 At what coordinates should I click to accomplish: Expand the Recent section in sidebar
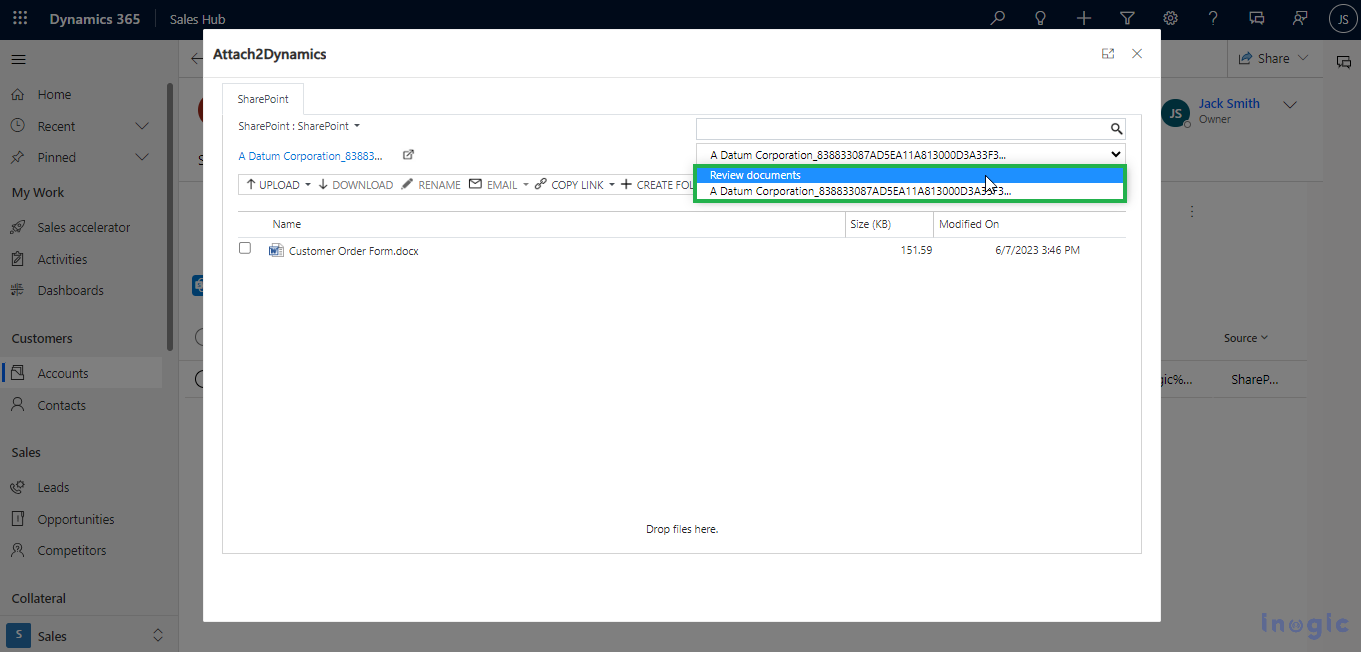142,126
